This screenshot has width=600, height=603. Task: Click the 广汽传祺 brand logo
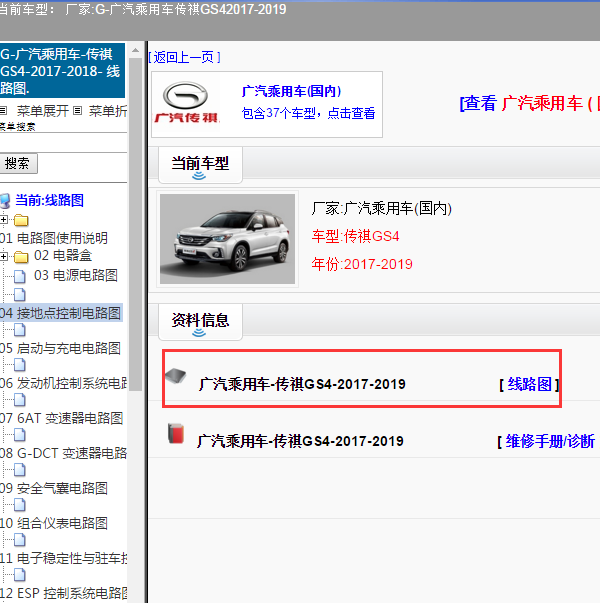pyautogui.click(x=186, y=102)
